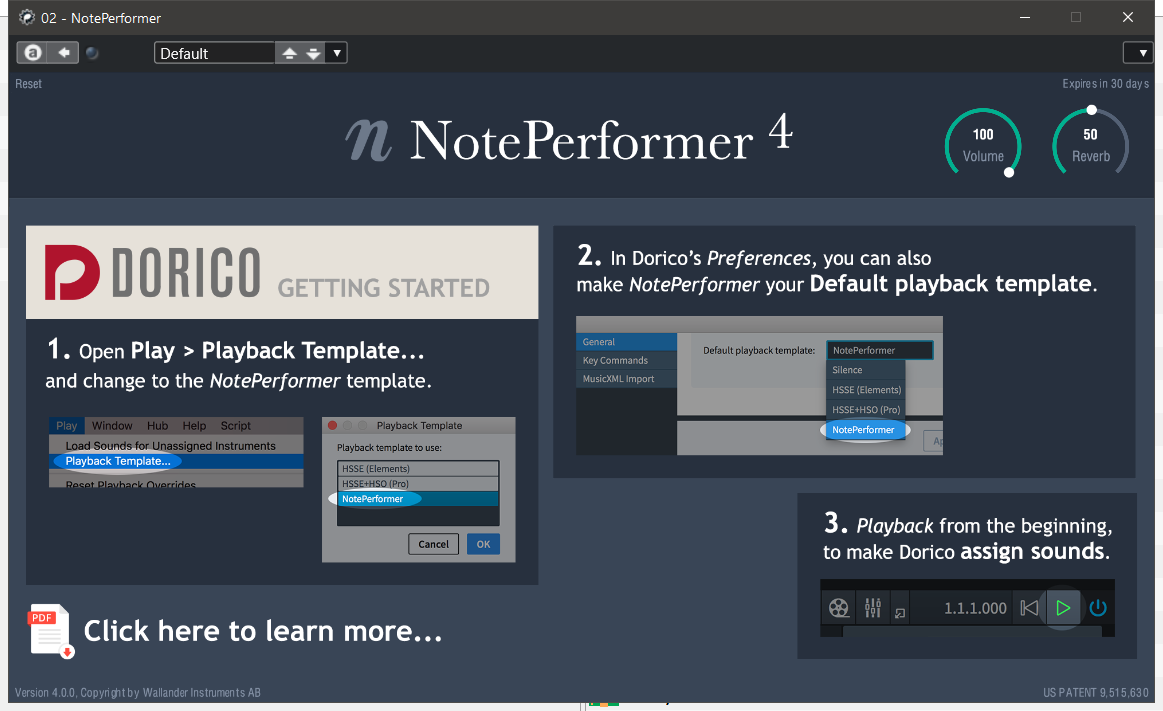The image size is (1163, 711).
Task: Click the round blue indicator light
Action: [93, 53]
